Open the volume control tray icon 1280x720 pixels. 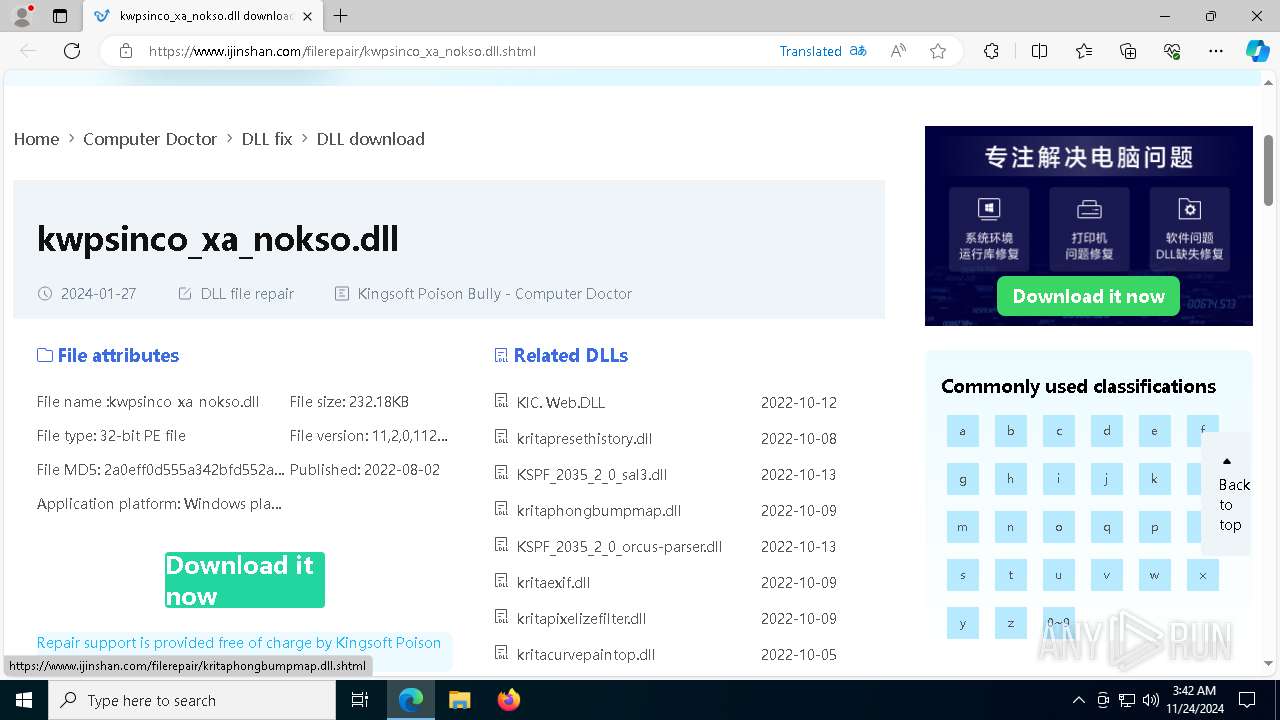(1151, 700)
